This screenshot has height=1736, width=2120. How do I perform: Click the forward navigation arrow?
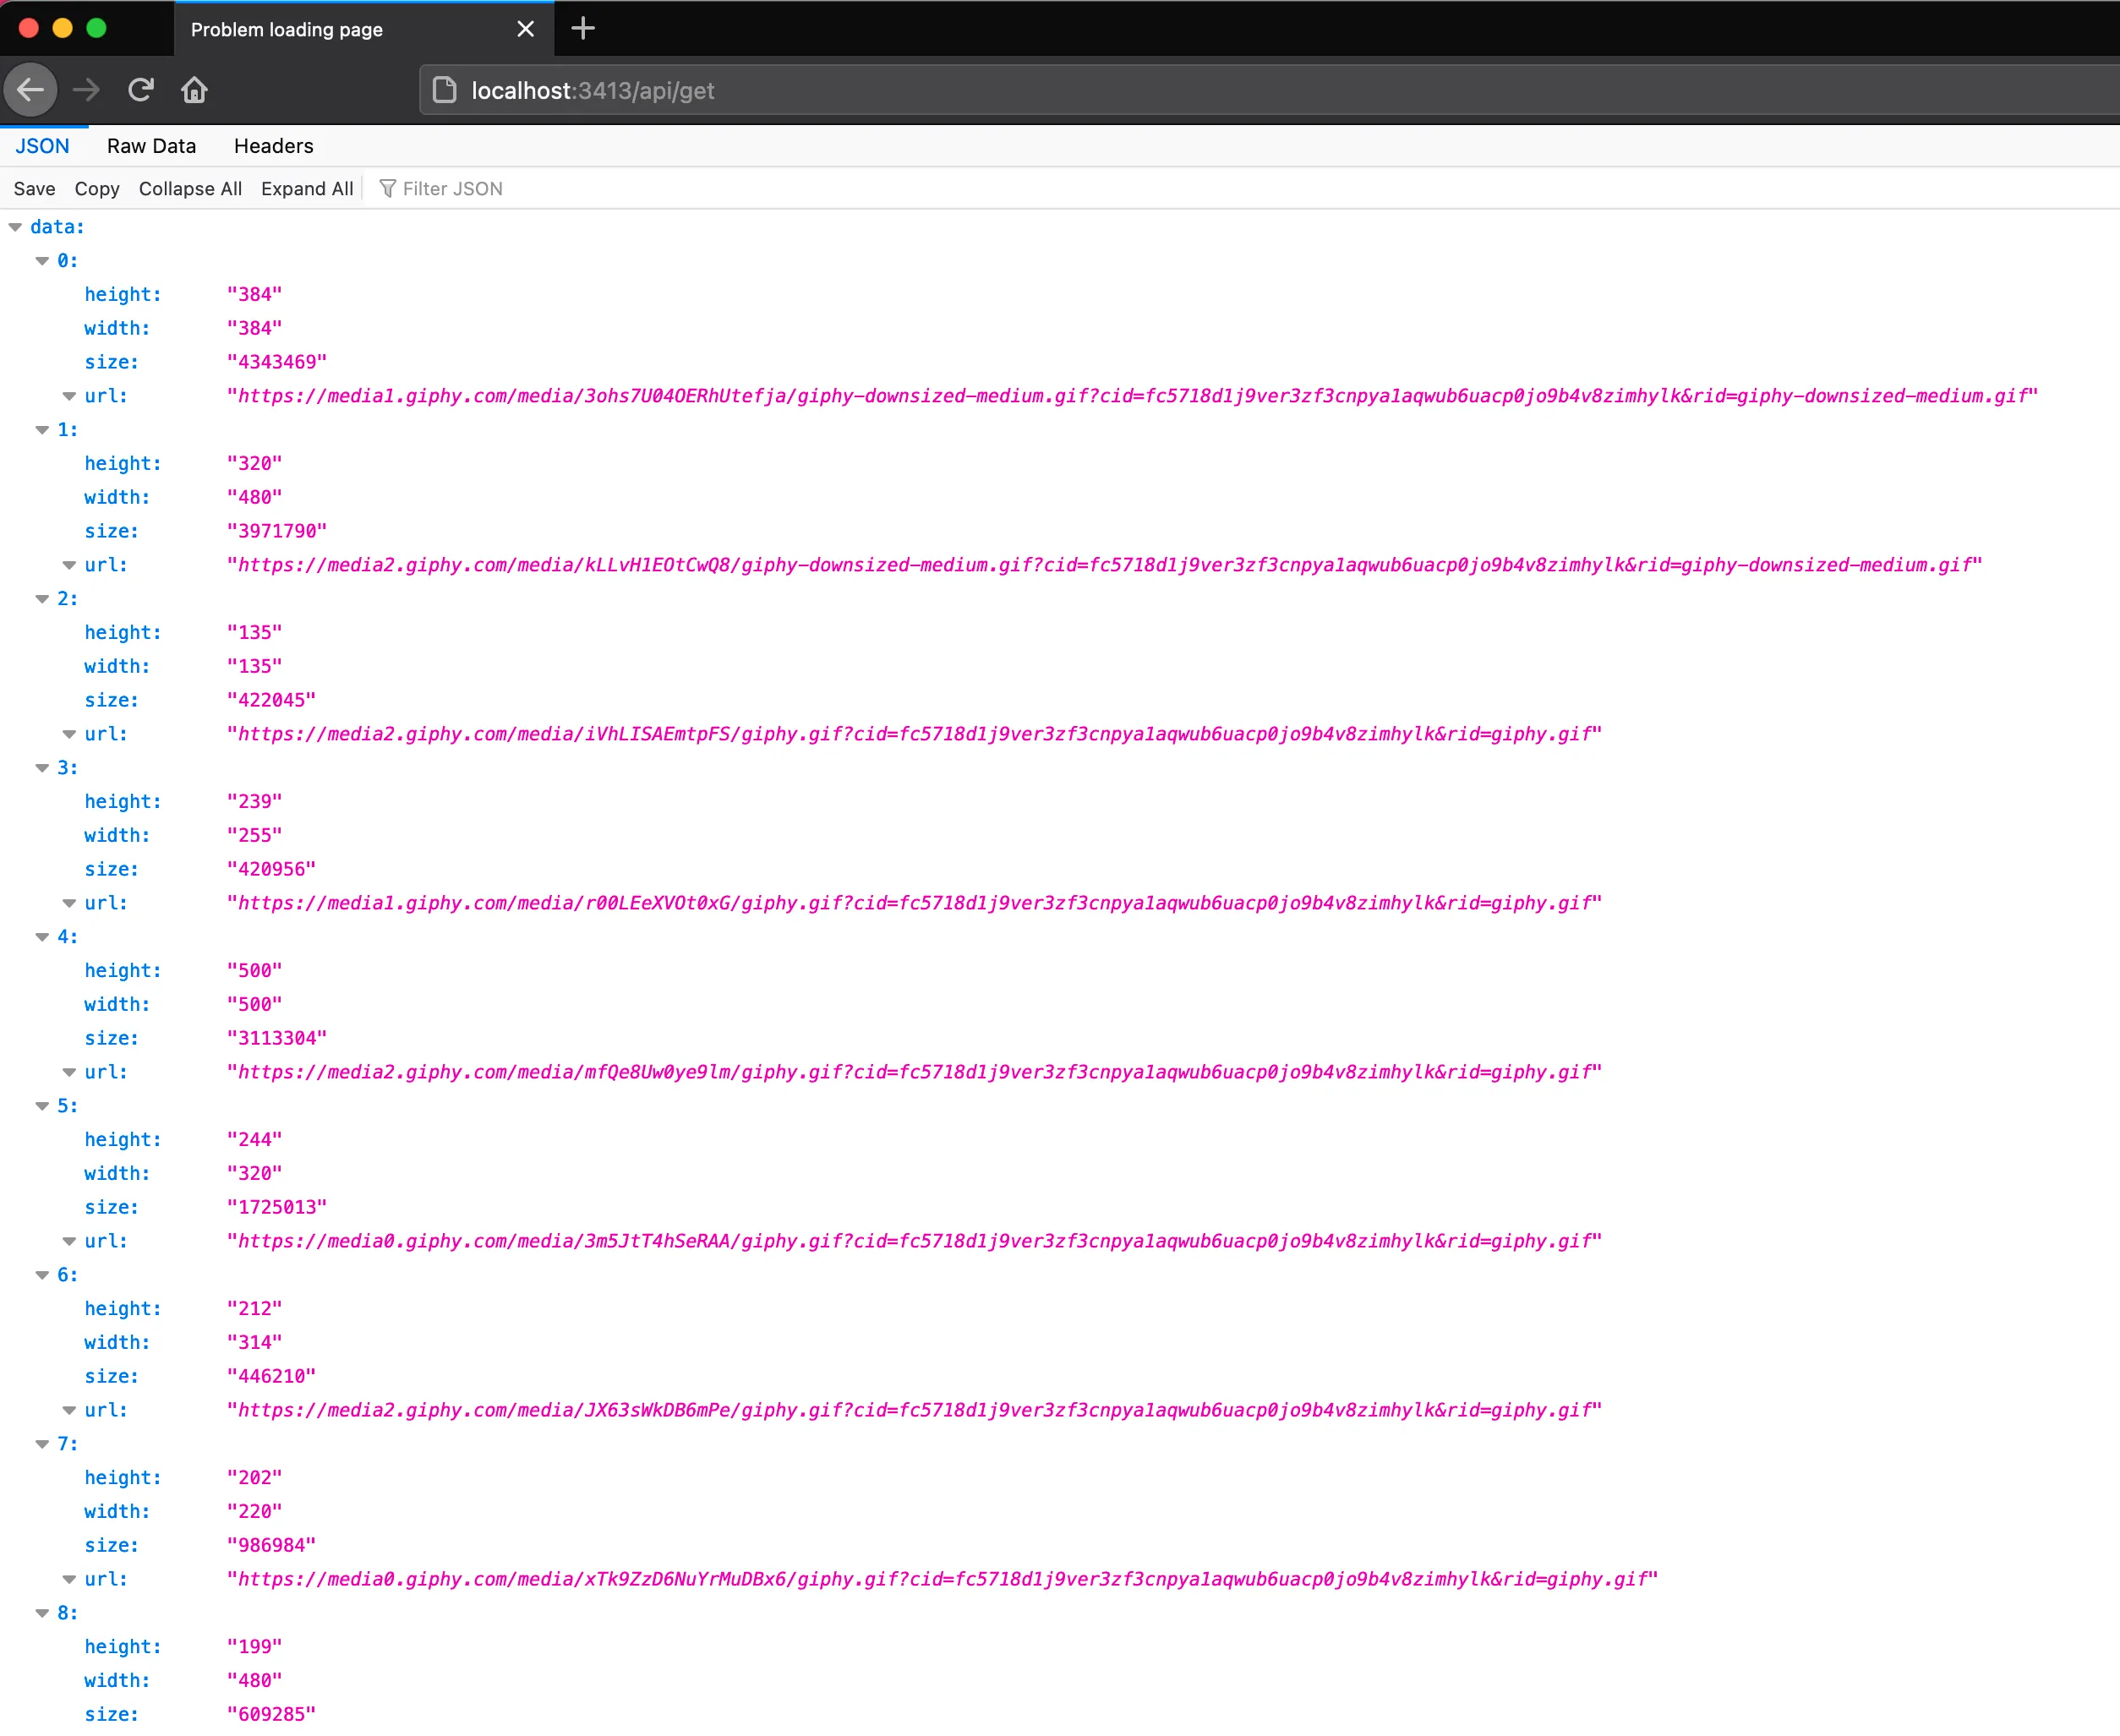tap(86, 90)
